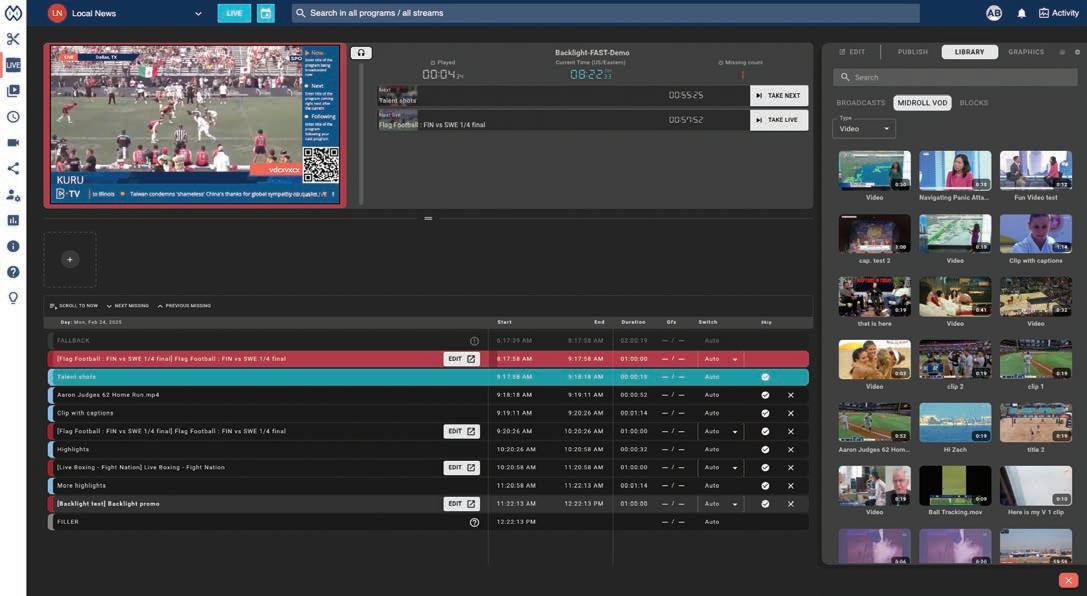Toggle skip check on More highlights row
The height and width of the screenshot is (596, 1087).
click(765, 486)
